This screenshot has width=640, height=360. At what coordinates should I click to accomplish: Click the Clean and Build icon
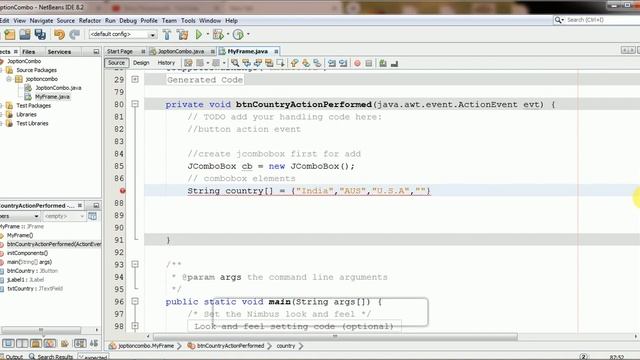point(182,35)
